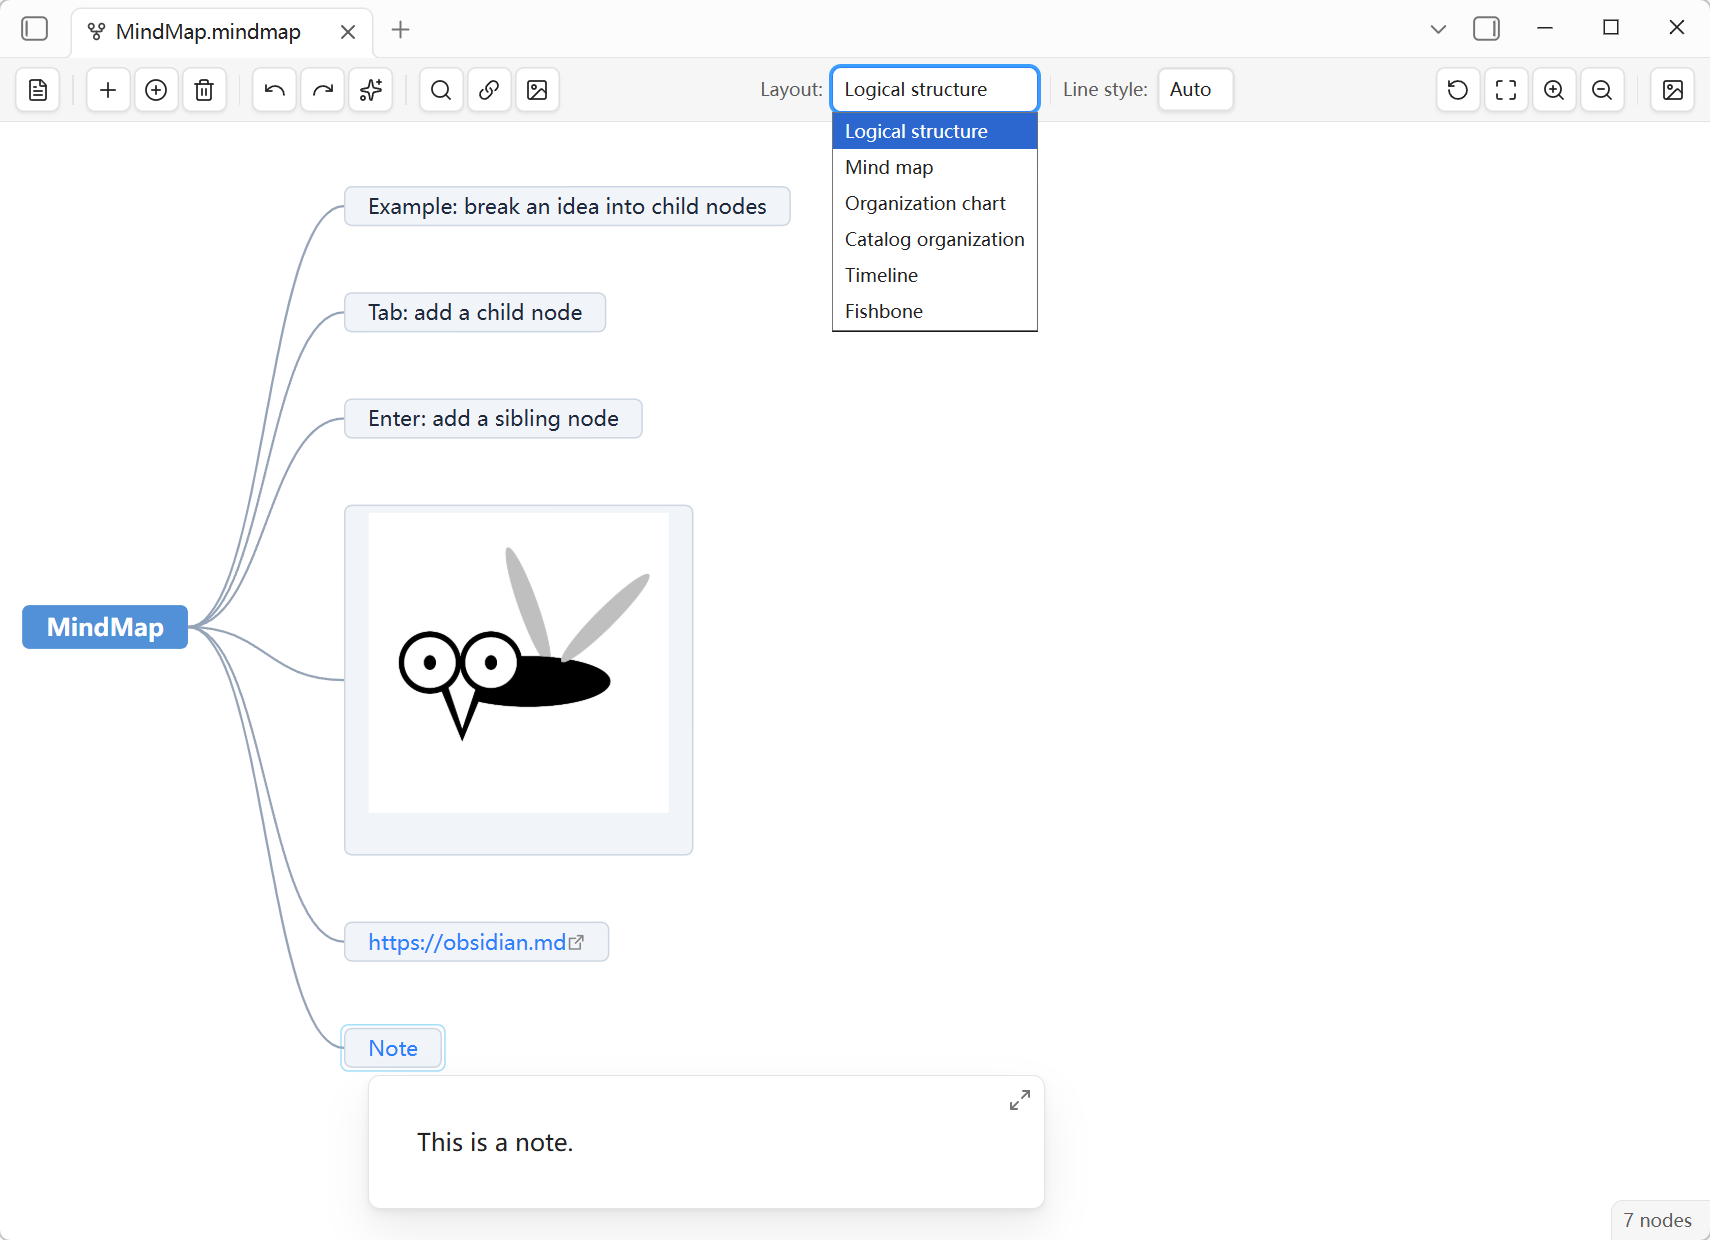Select Organization chart layout
The height and width of the screenshot is (1240, 1710).
coord(935,203)
